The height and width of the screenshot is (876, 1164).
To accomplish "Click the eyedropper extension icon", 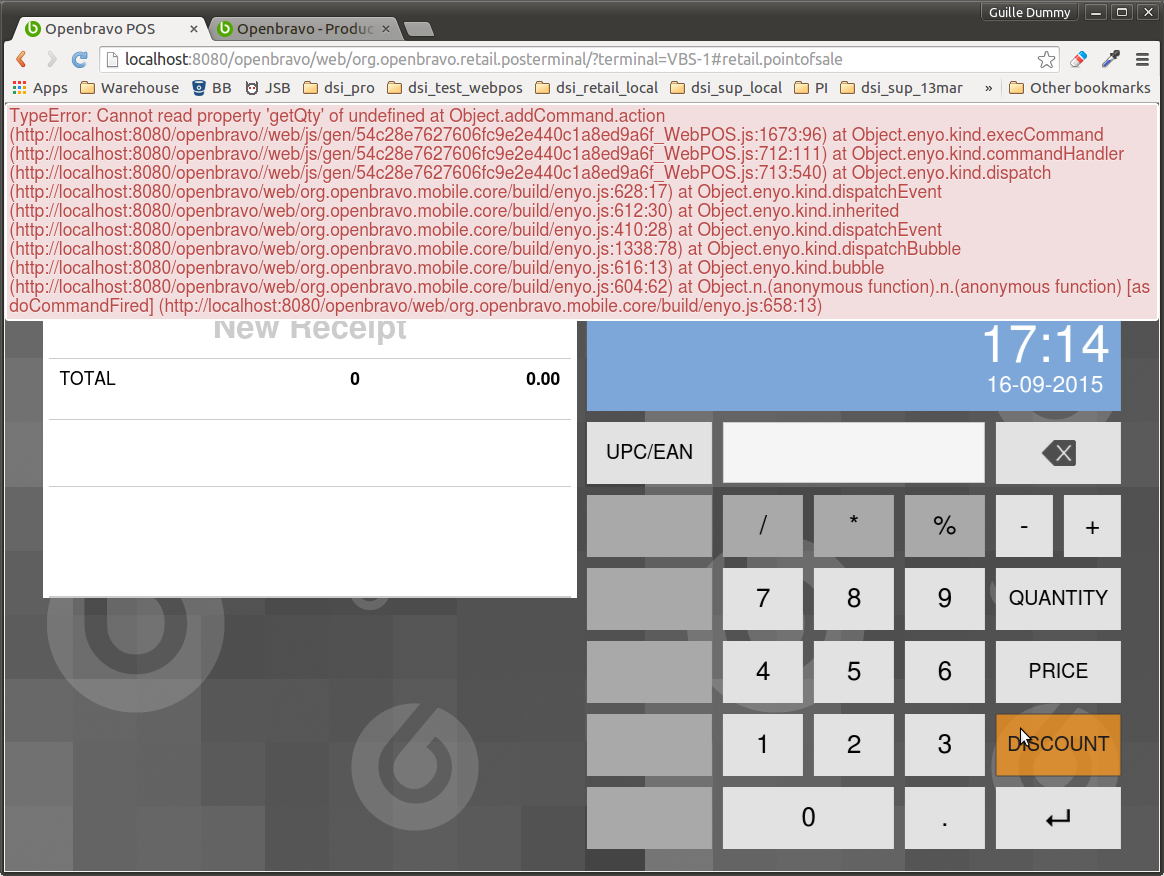I will click(1110, 60).
